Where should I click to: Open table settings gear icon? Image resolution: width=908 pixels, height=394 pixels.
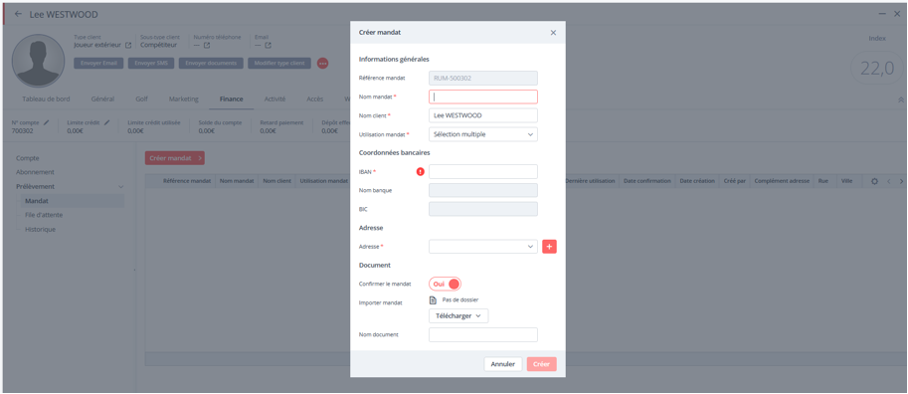pyautogui.click(x=874, y=181)
